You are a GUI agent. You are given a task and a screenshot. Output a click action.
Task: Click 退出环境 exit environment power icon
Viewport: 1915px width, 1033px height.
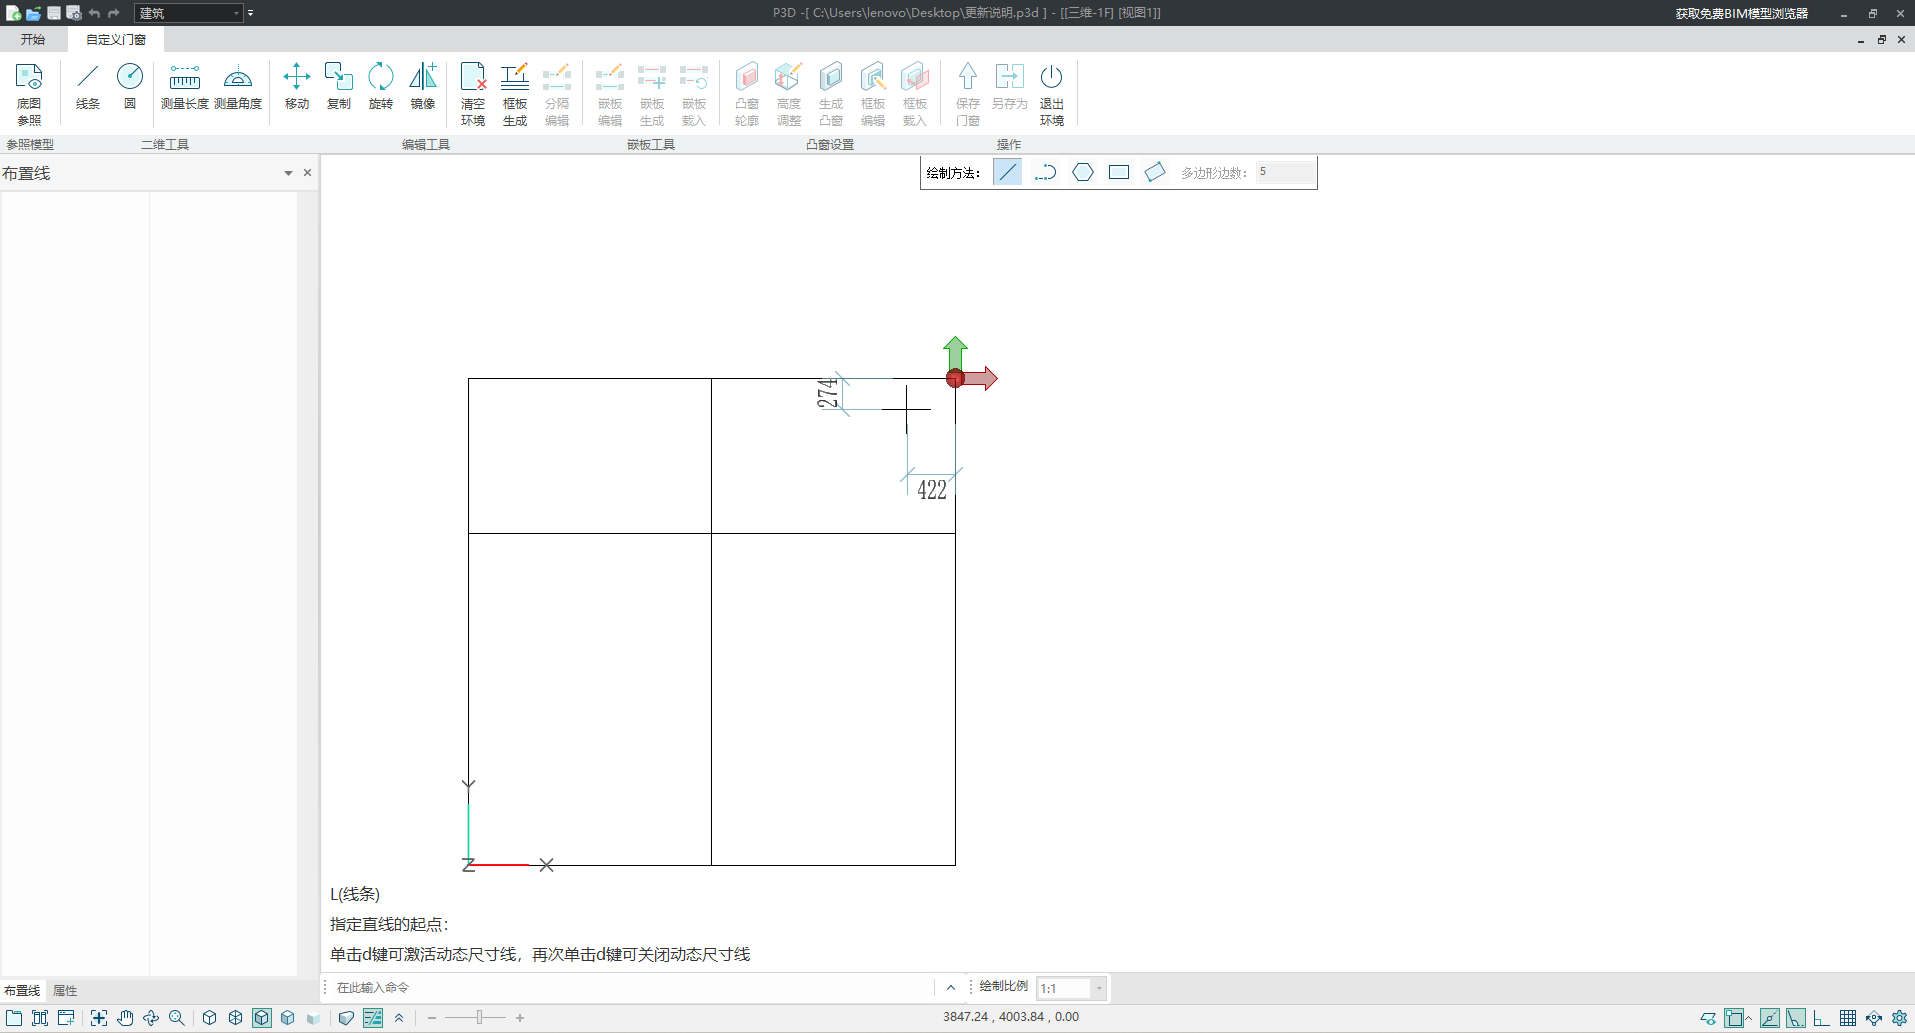(x=1051, y=94)
